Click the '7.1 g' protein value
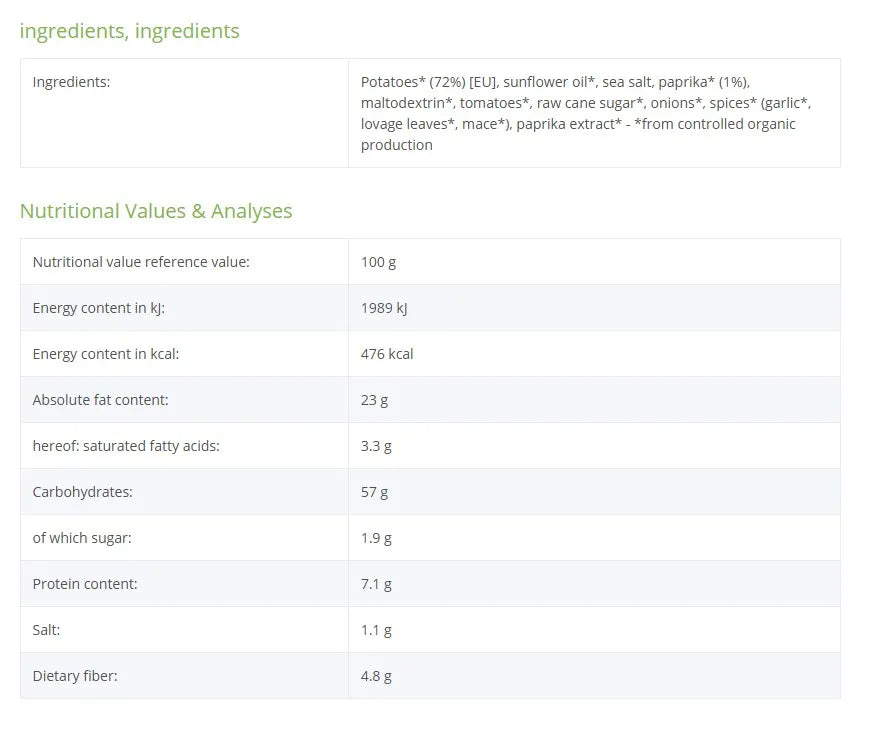The height and width of the screenshot is (730, 869). pos(376,584)
